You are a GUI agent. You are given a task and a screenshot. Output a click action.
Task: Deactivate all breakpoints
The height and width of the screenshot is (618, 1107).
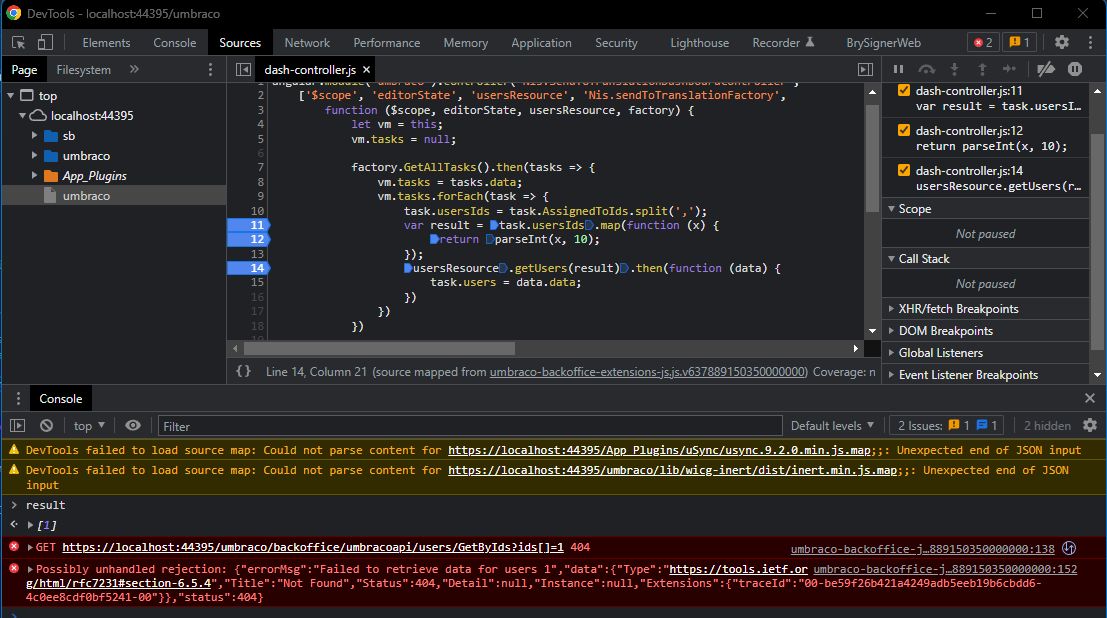tap(1046, 69)
